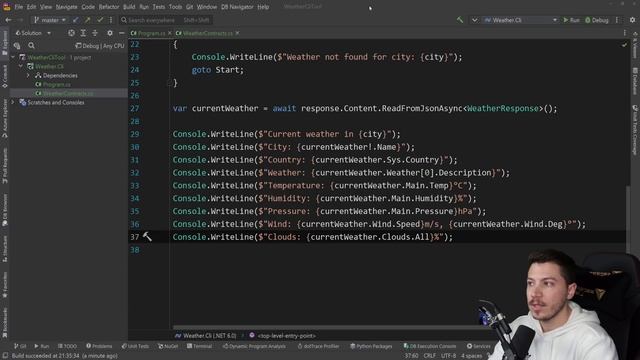Open the Python Packages window
Image resolution: width=640 pixels, height=360 pixels.
pyautogui.click(x=371, y=346)
